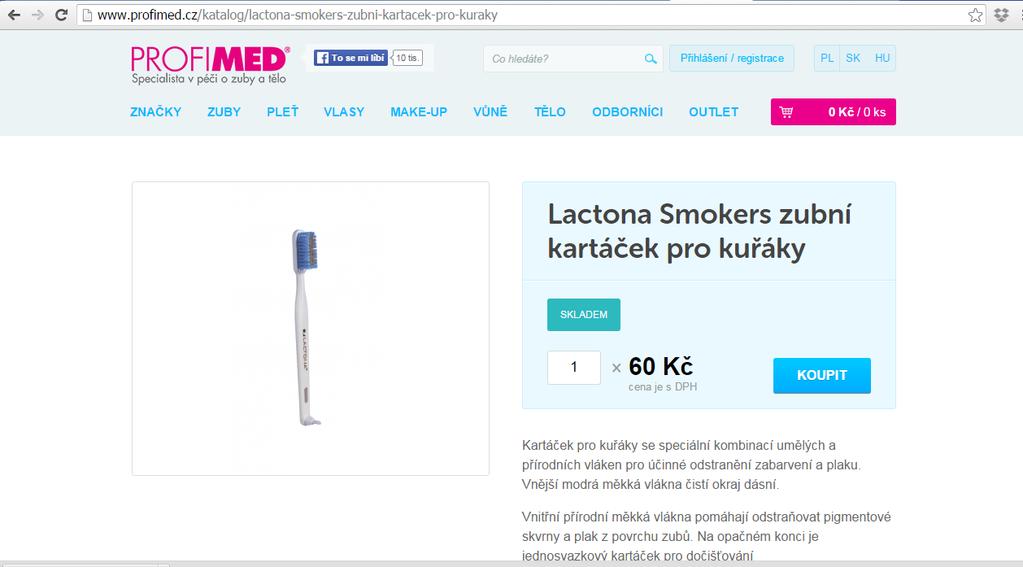Screen dimensions: 1023x567
Task: Go to the PROFIMED logo homepage
Action: 210,65
